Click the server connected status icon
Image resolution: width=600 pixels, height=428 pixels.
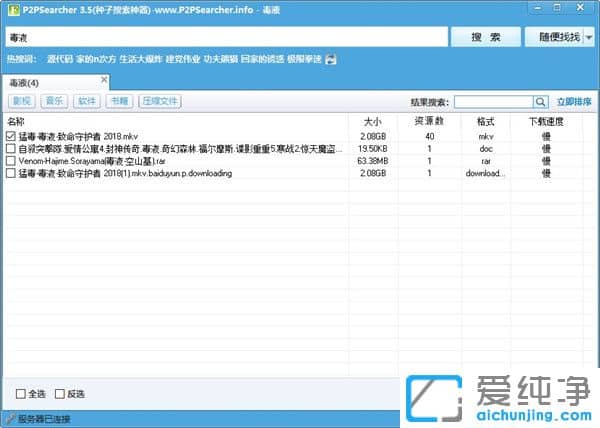tap(11, 419)
